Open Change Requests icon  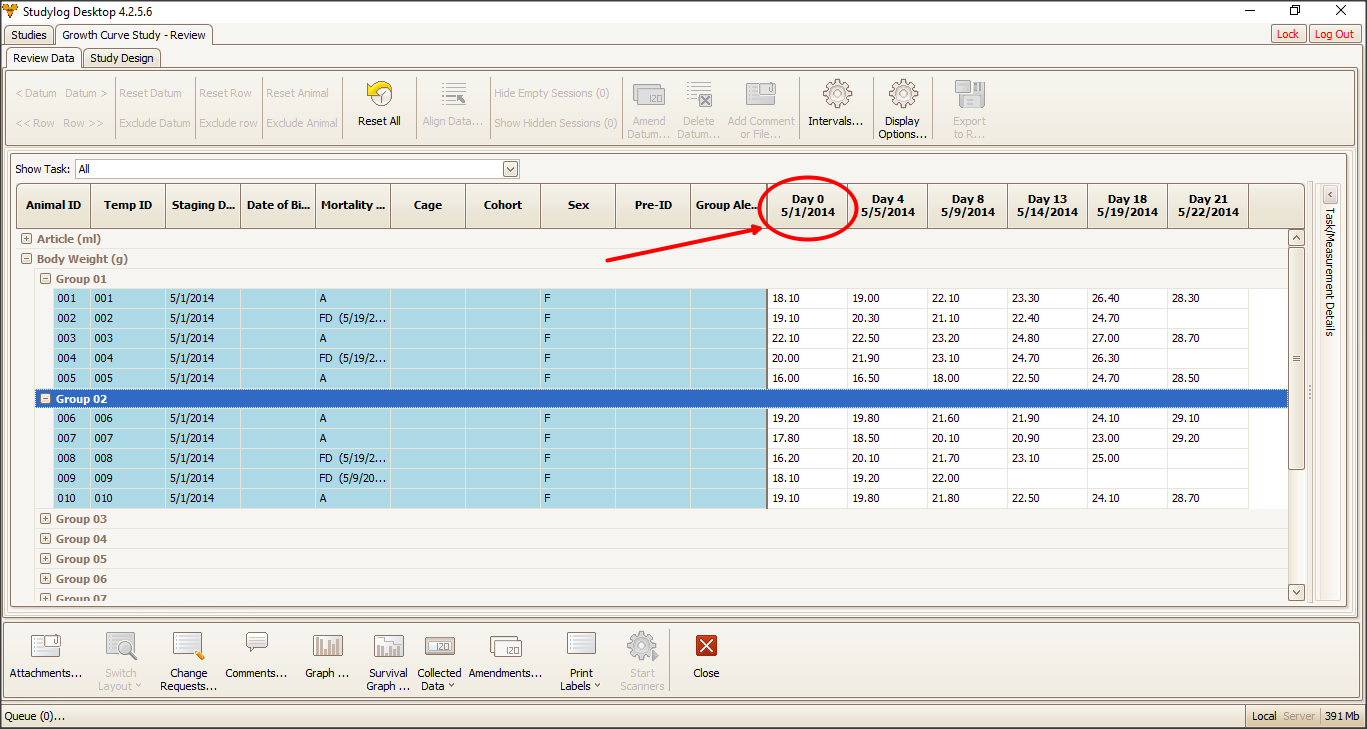[x=188, y=646]
